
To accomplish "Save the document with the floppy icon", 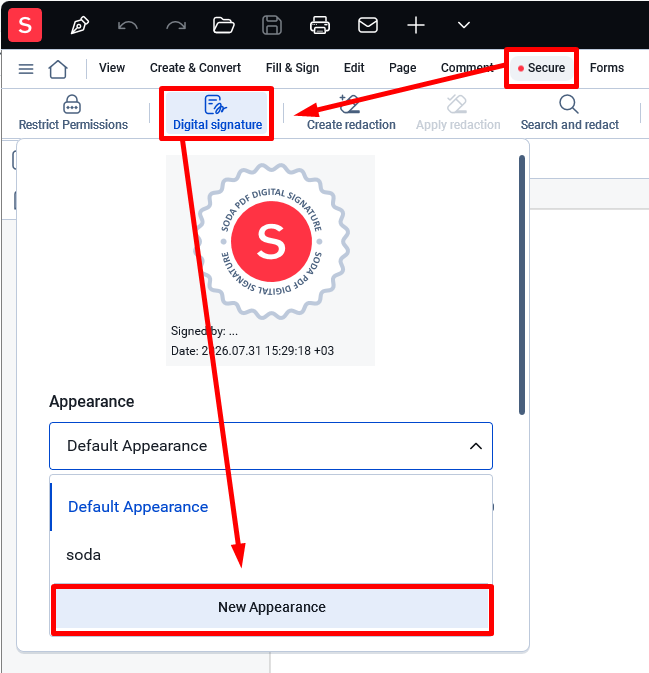I will click(x=272, y=25).
